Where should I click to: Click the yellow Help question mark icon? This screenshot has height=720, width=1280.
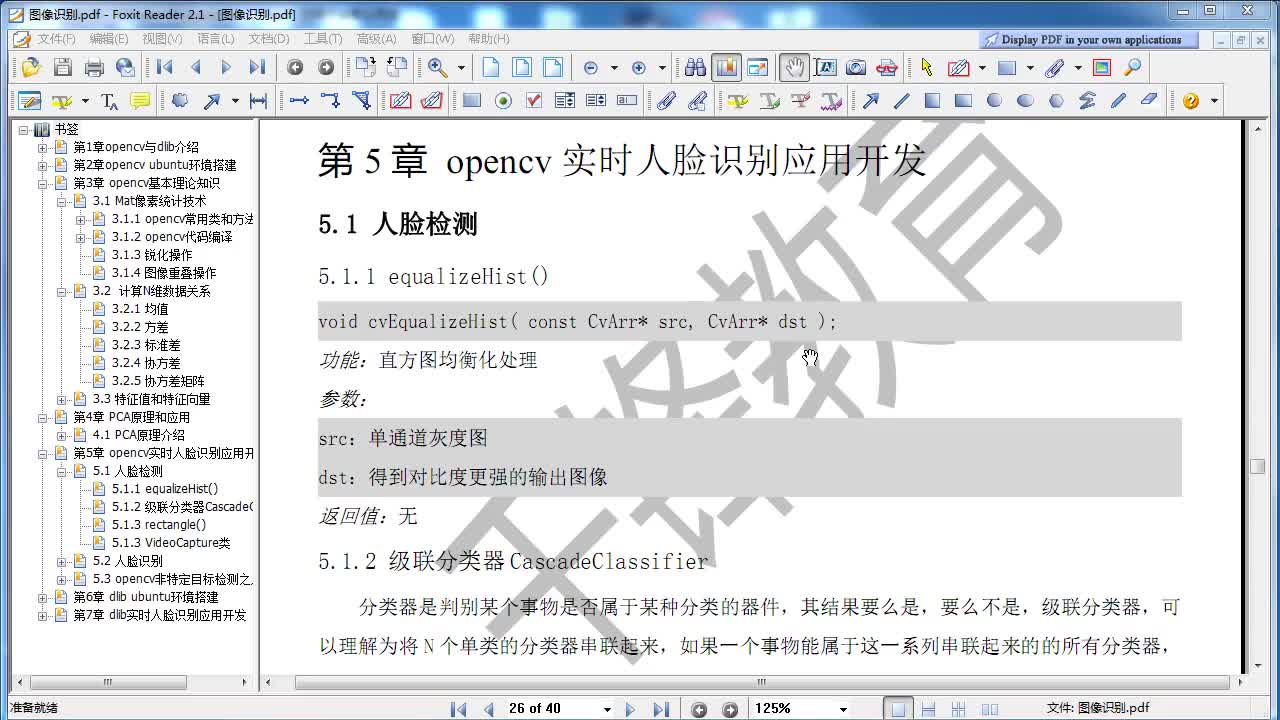pos(1190,101)
